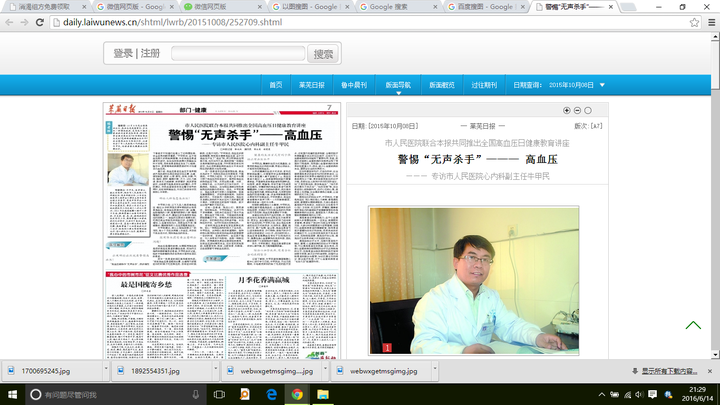The width and height of the screenshot is (720, 405).
Task: Increase article font size with plus icon
Action: tap(566, 110)
